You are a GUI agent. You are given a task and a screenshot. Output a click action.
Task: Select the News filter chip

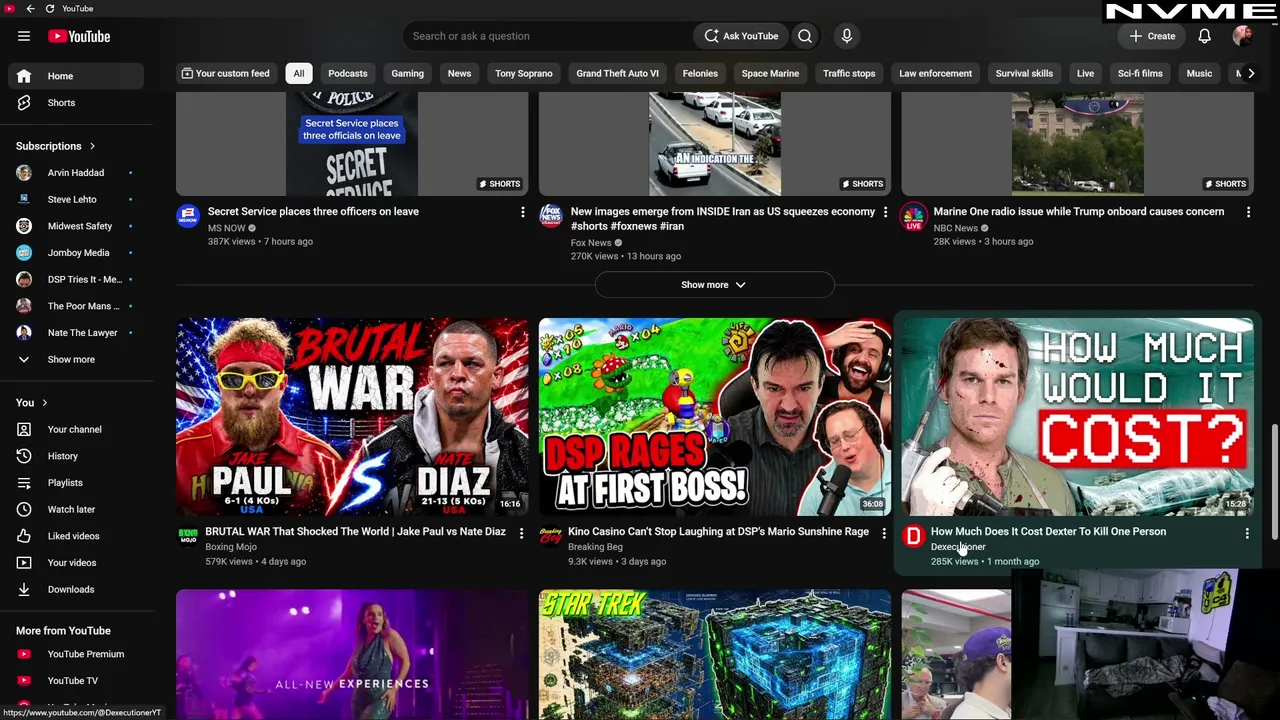(459, 73)
